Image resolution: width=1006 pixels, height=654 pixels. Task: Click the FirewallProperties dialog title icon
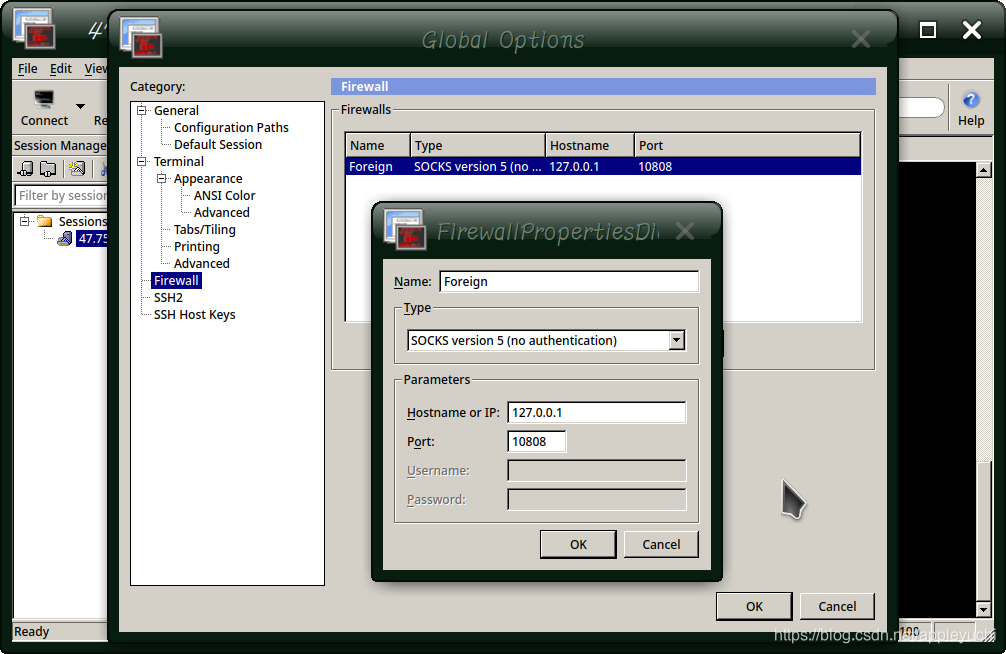tap(405, 228)
